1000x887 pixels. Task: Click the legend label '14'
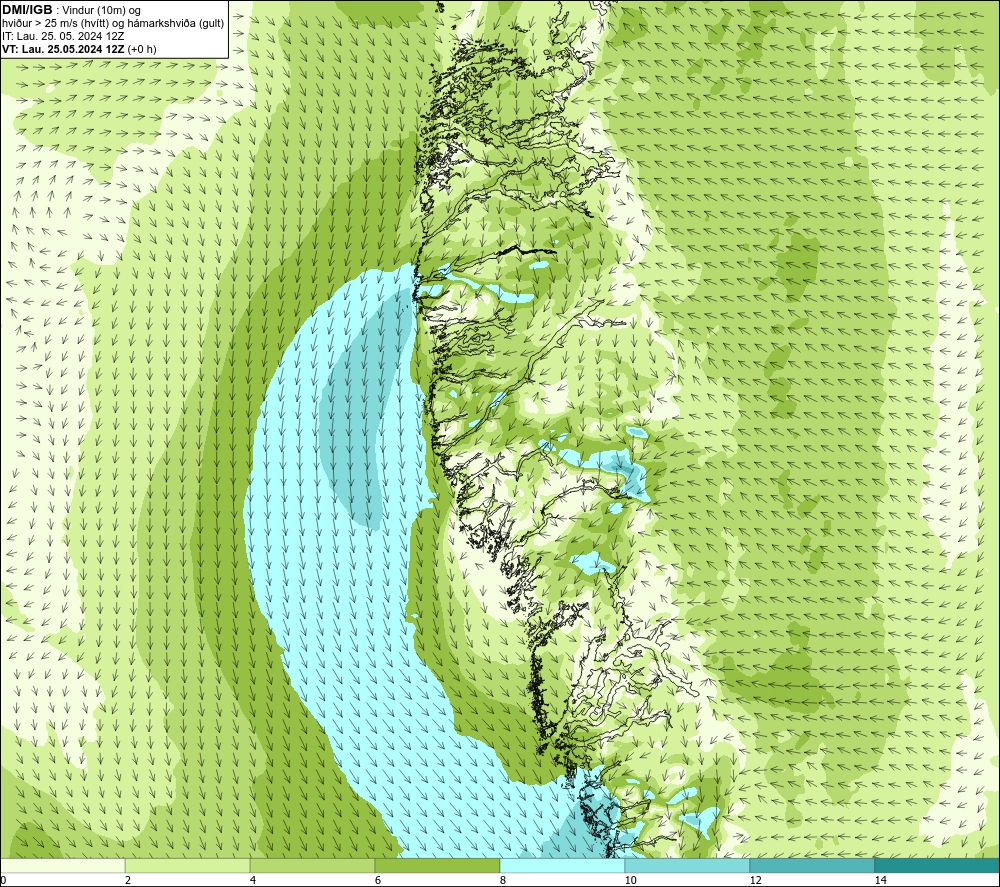point(880,880)
